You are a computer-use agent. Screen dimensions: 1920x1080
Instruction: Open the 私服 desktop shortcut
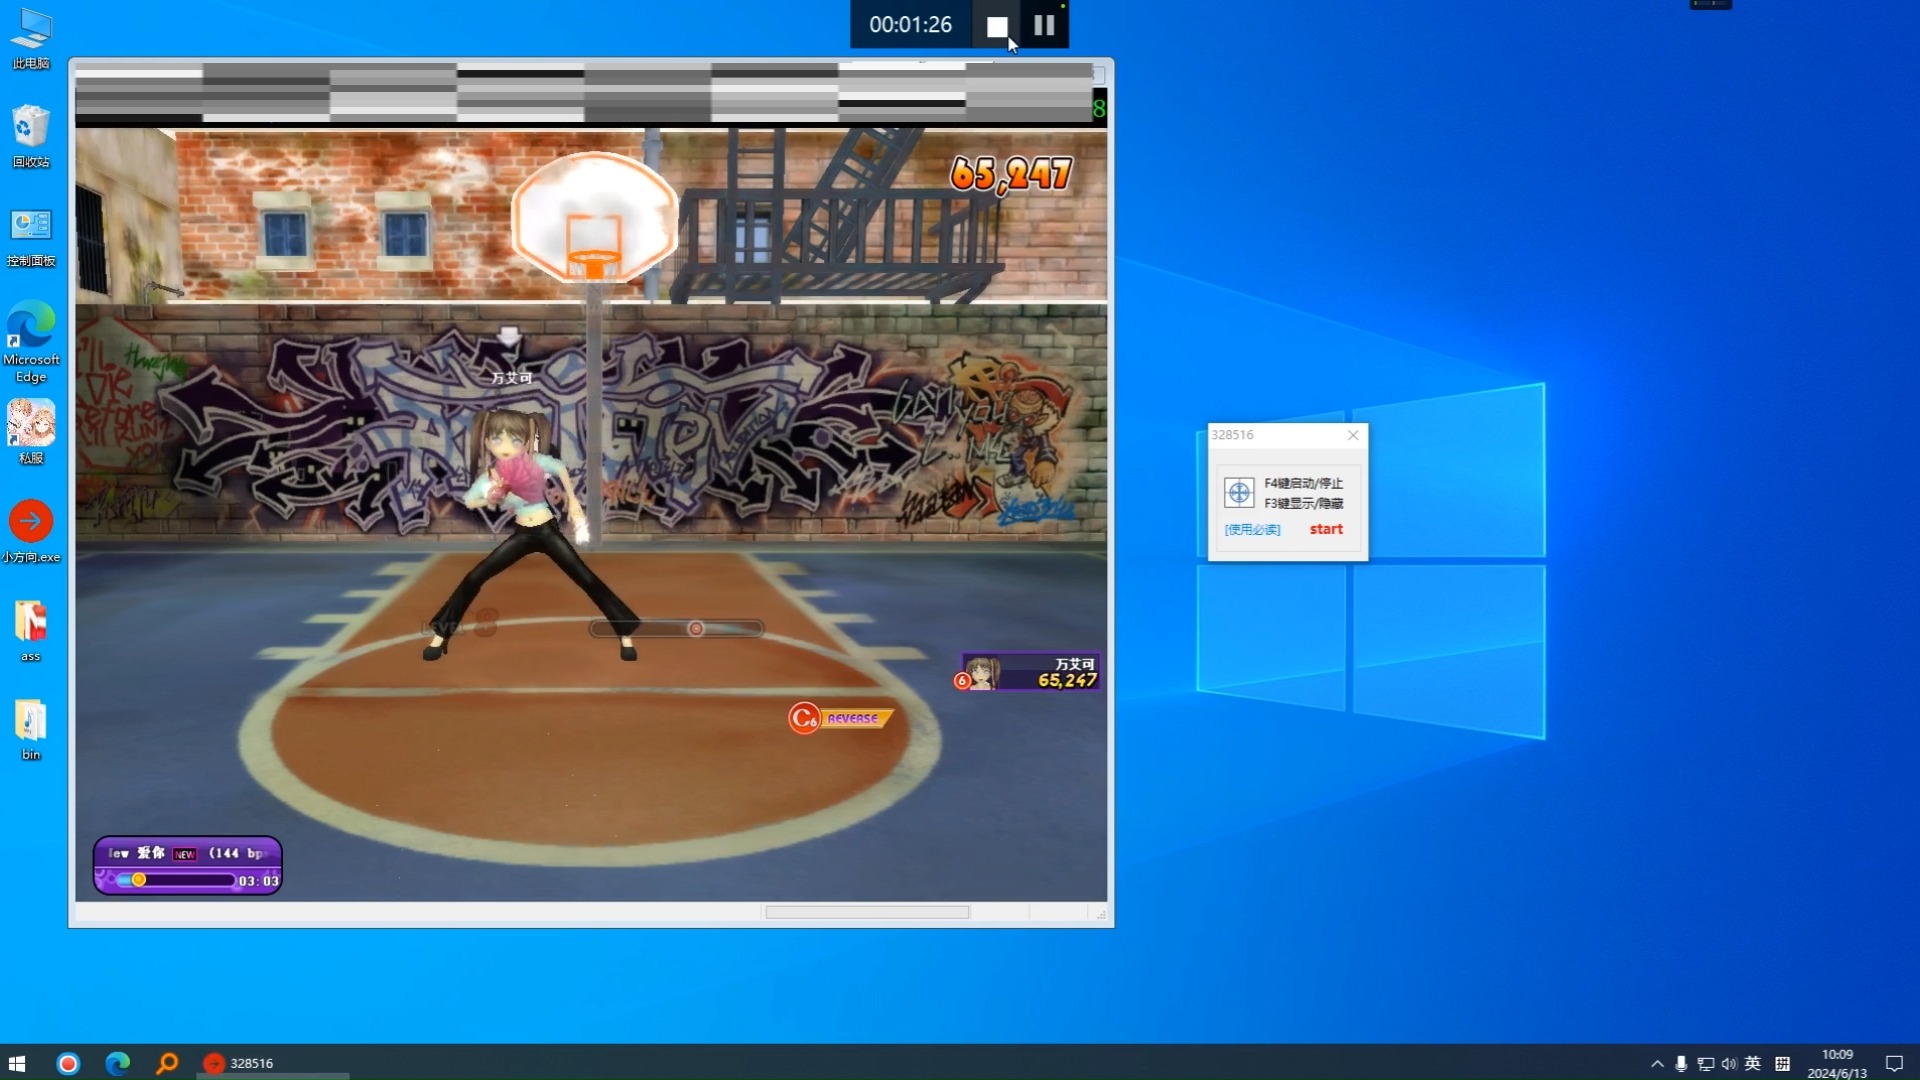tap(31, 432)
